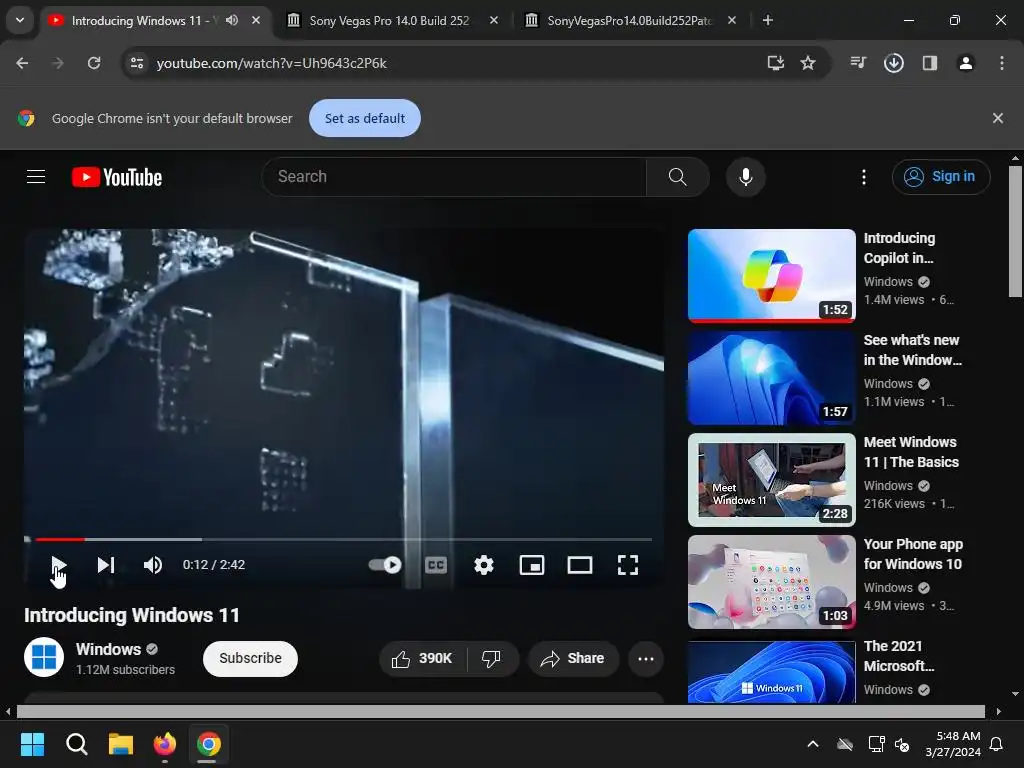Open YouTube settings three-dot menu
The image size is (1024, 768).
tap(864, 177)
